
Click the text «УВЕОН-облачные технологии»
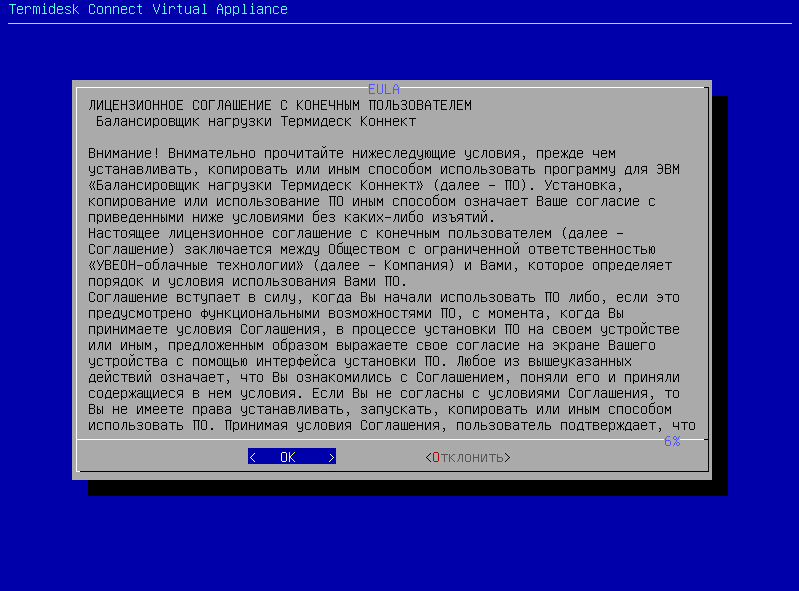(x=196, y=265)
